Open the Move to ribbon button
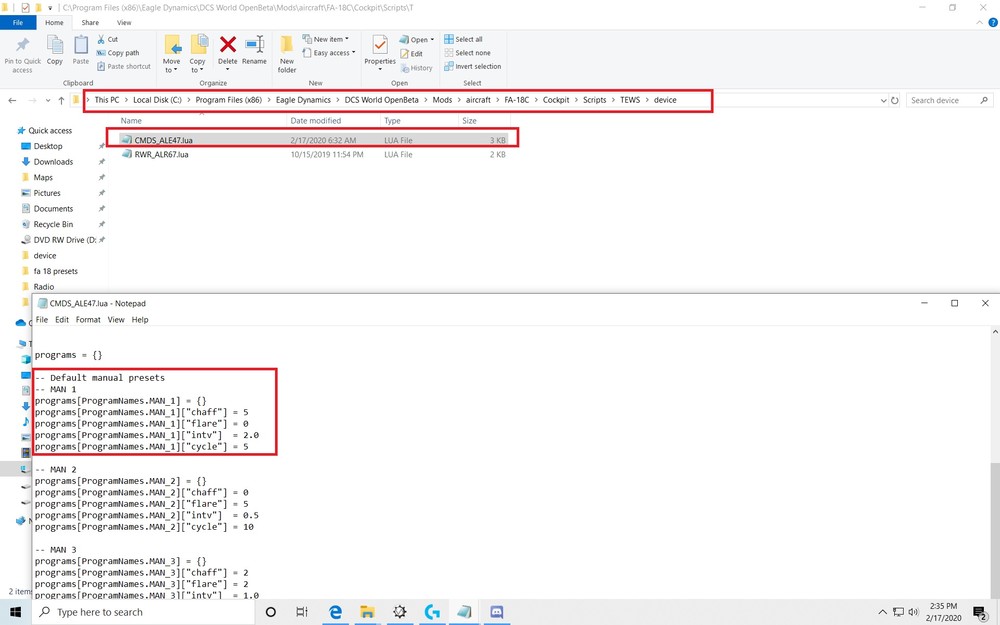This screenshot has width=1000, height=625. coord(172,53)
